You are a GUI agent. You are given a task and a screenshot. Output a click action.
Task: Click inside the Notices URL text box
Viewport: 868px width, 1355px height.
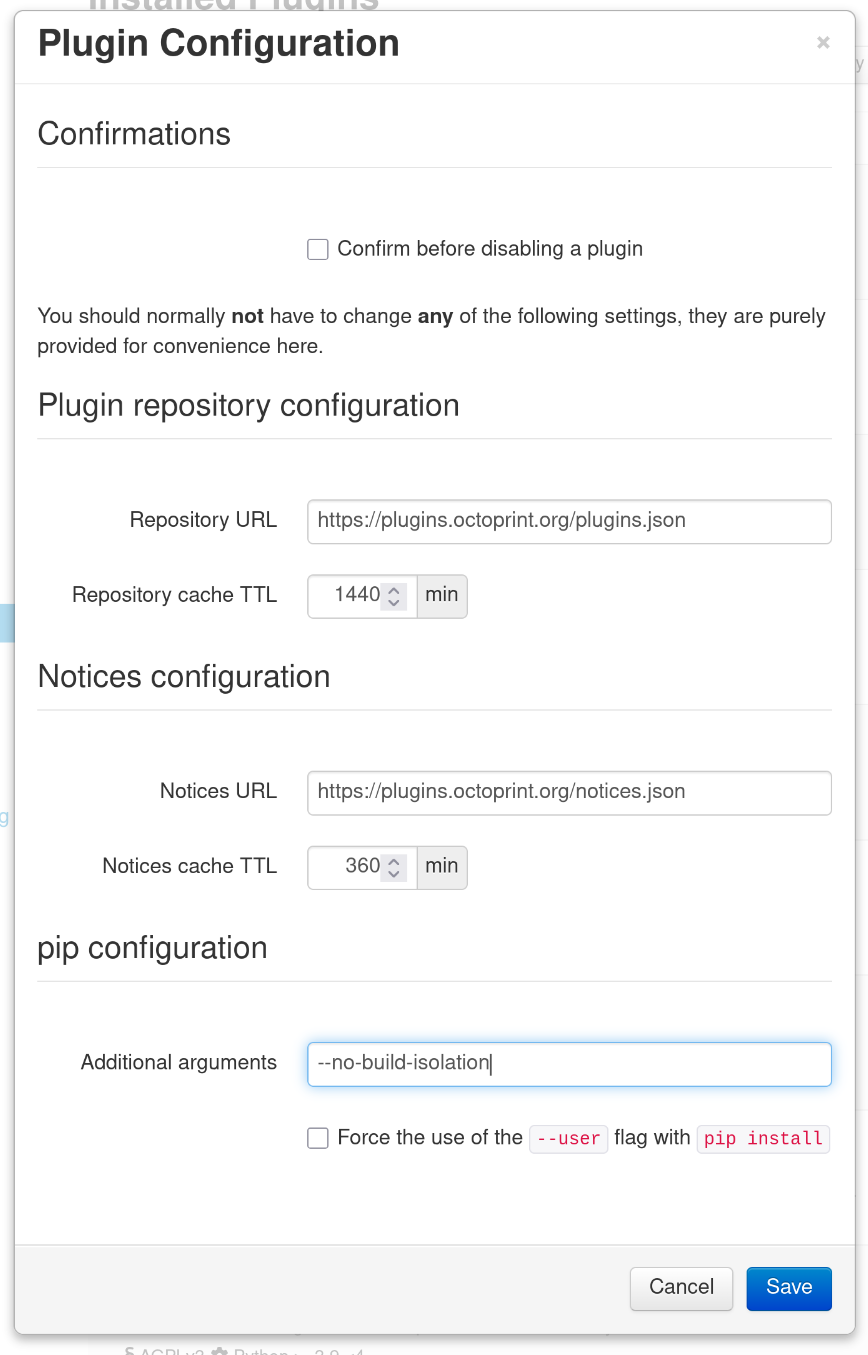click(x=568, y=792)
